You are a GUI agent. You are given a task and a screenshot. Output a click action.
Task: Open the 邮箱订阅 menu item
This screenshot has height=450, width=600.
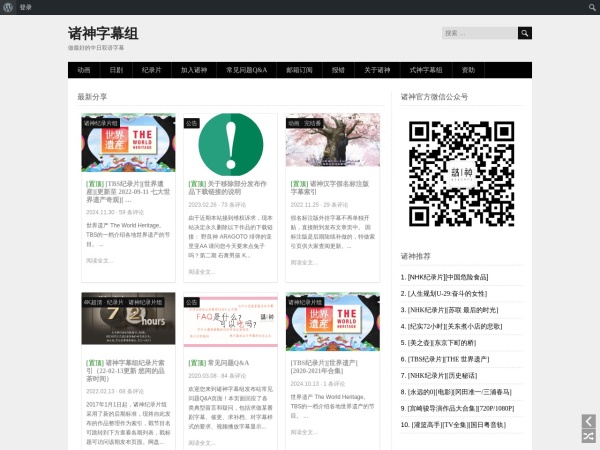(298, 70)
